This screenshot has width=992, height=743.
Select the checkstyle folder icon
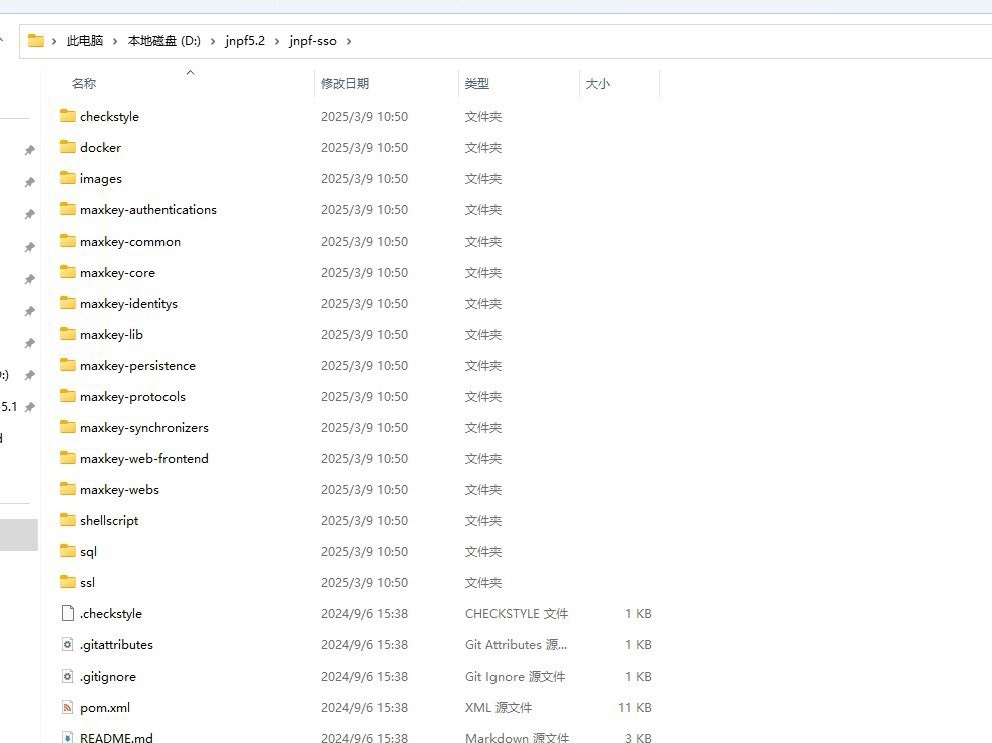(68, 116)
